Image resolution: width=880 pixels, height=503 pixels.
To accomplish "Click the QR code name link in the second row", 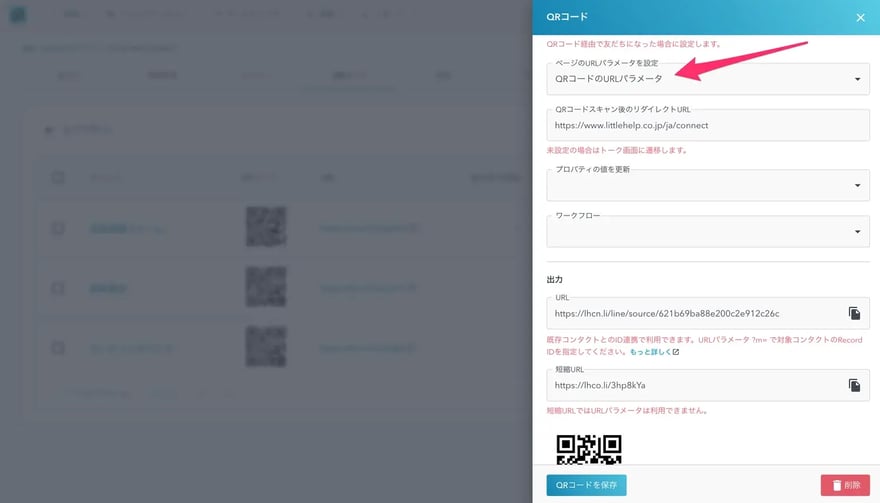I will coord(108,288).
